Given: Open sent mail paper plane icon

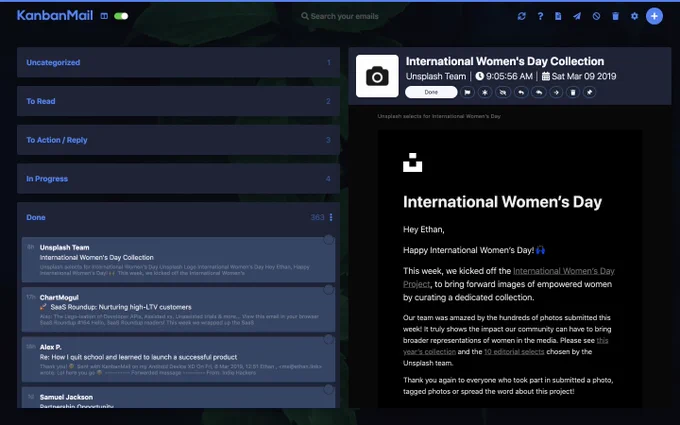Looking at the screenshot, I should pos(577,16).
